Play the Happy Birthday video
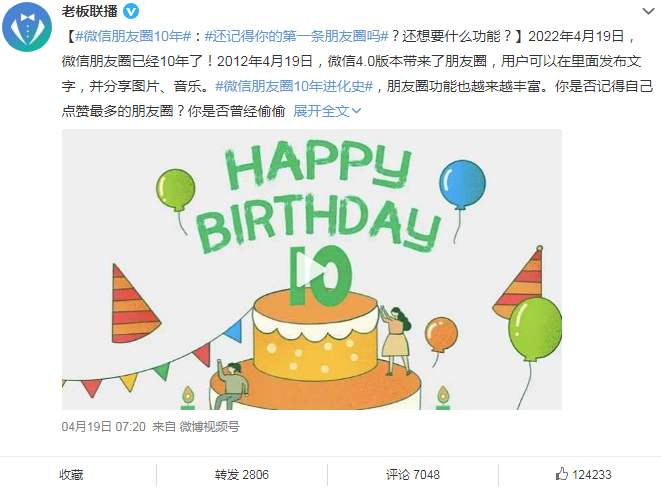 click(312, 270)
